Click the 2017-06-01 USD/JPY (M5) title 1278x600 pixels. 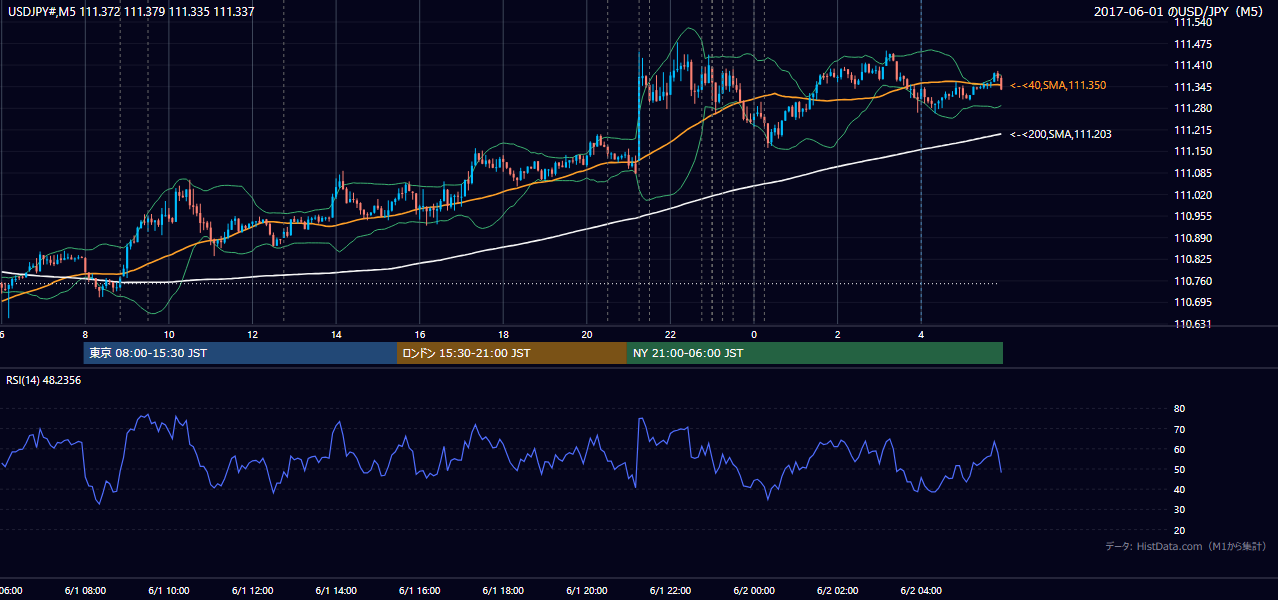(x=1180, y=11)
